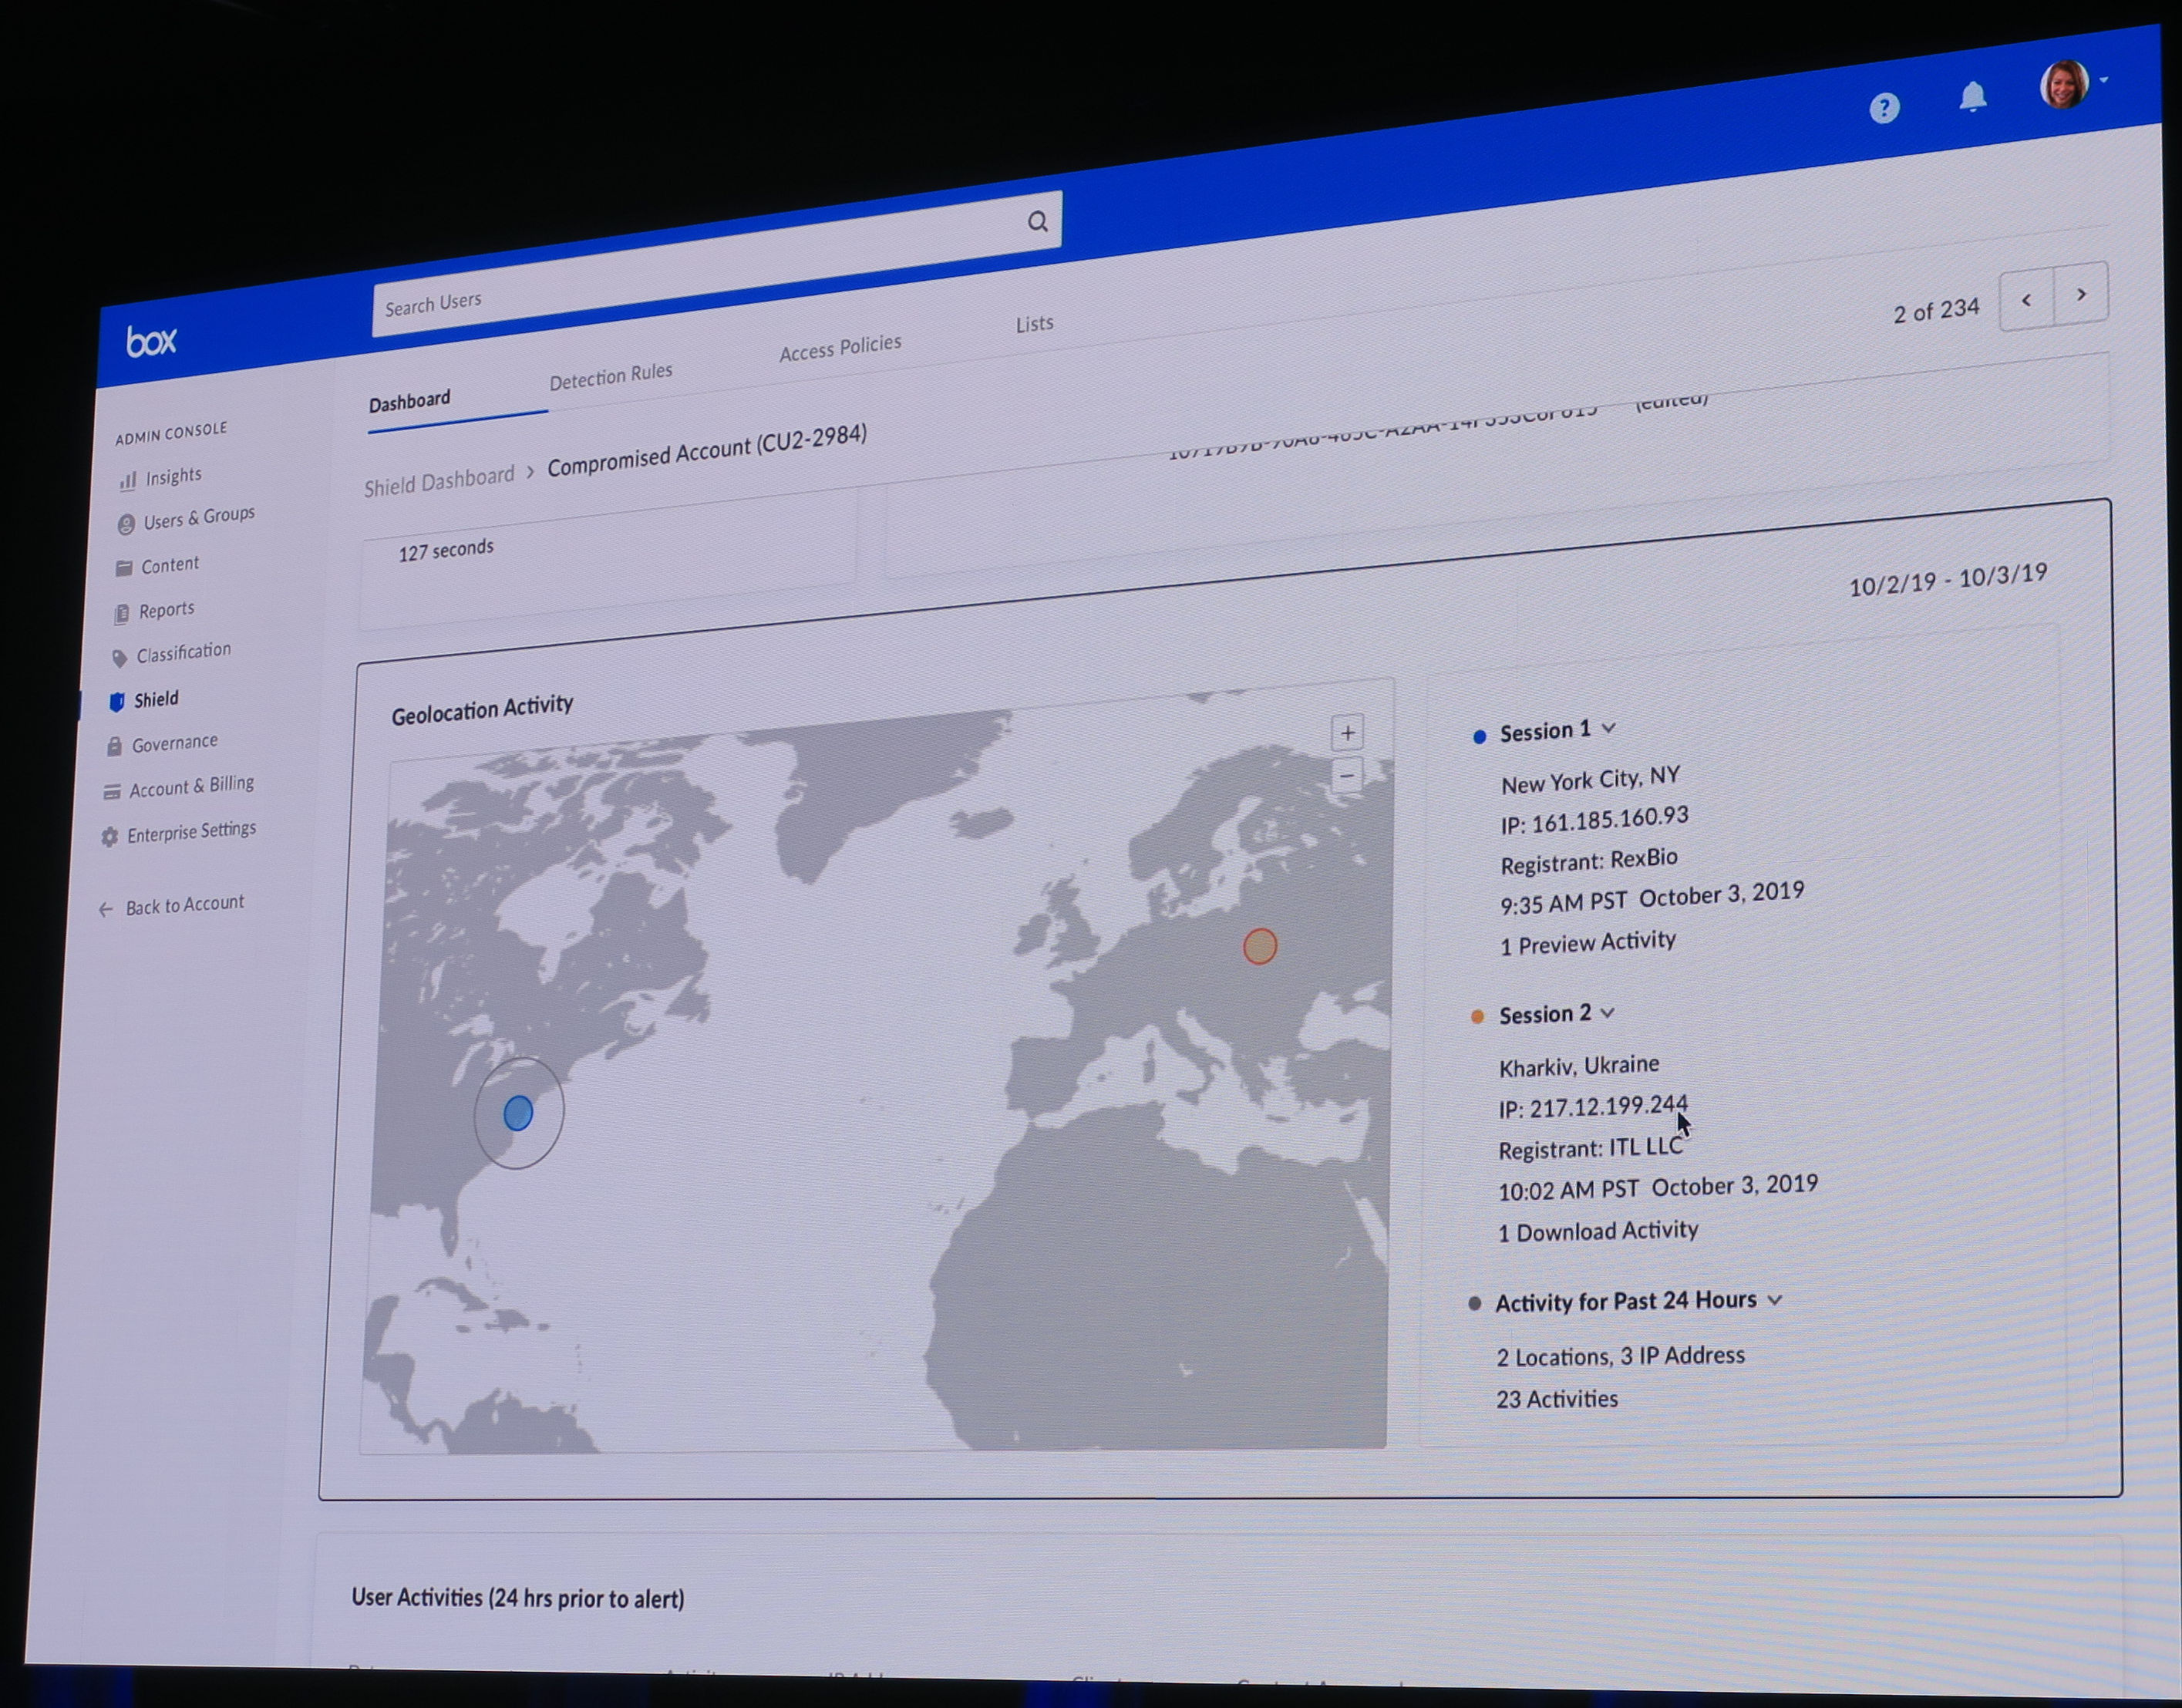2182x1708 pixels.
Task: Collapse the Session 2 chevron
Action: 1607,1013
